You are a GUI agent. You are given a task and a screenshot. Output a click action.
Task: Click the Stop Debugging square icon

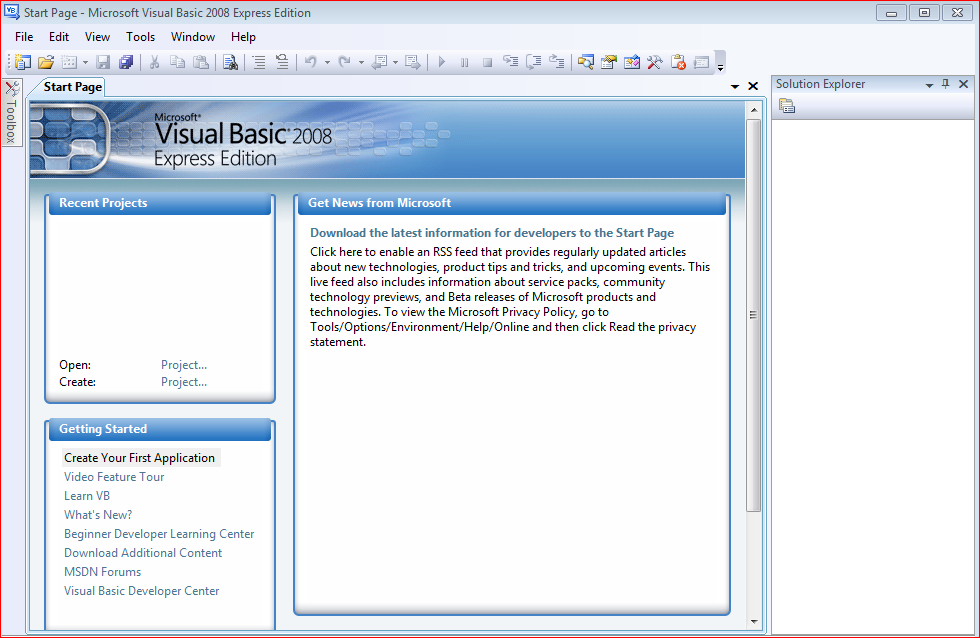[x=488, y=62]
